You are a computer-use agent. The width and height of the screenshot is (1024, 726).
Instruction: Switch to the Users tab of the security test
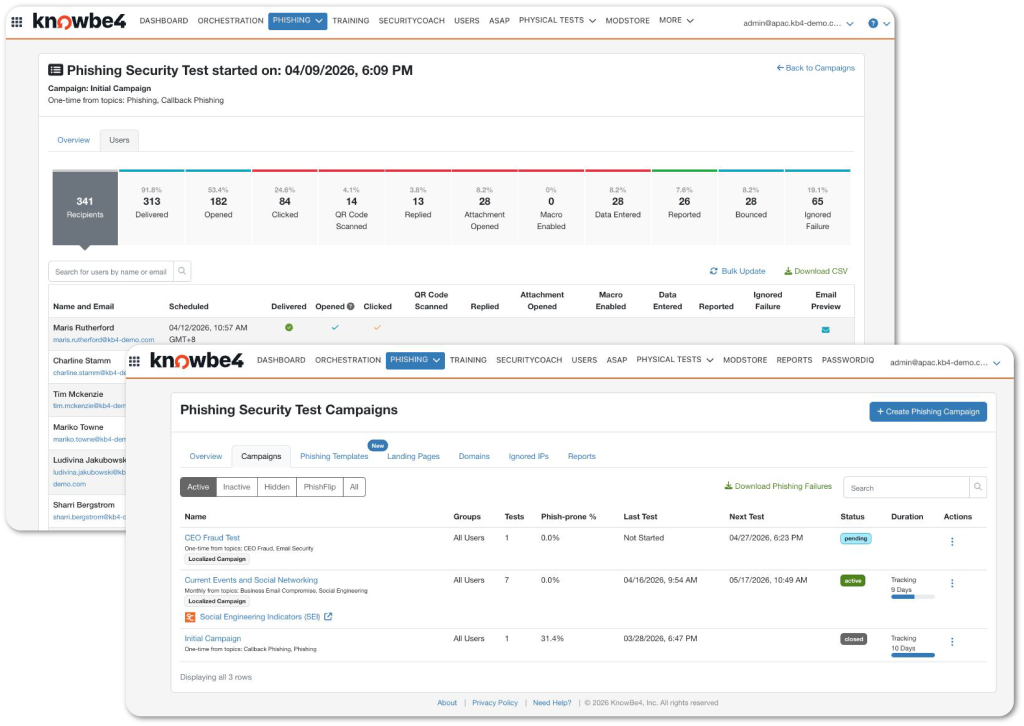[x=119, y=140]
